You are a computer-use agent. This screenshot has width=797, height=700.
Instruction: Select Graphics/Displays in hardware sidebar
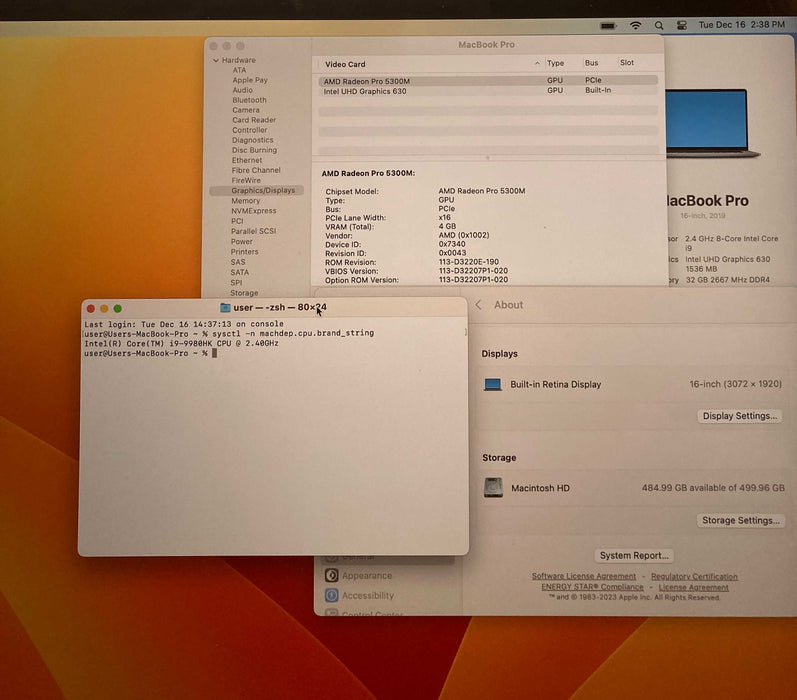(x=257, y=191)
